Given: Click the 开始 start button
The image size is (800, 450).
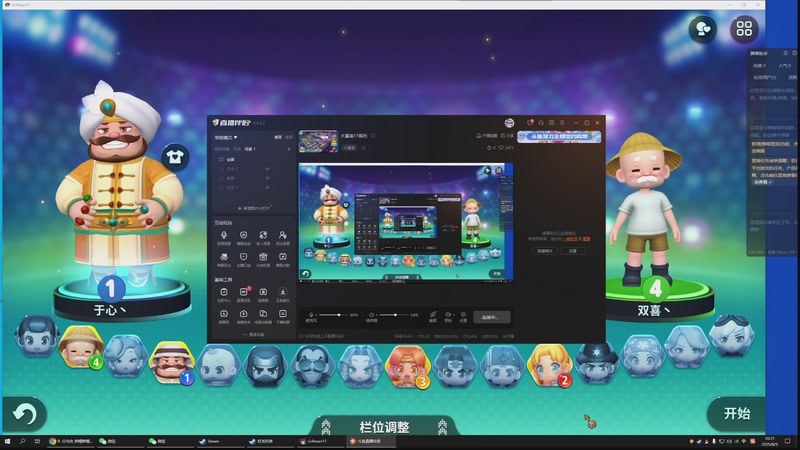Looking at the screenshot, I should click(x=736, y=413).
